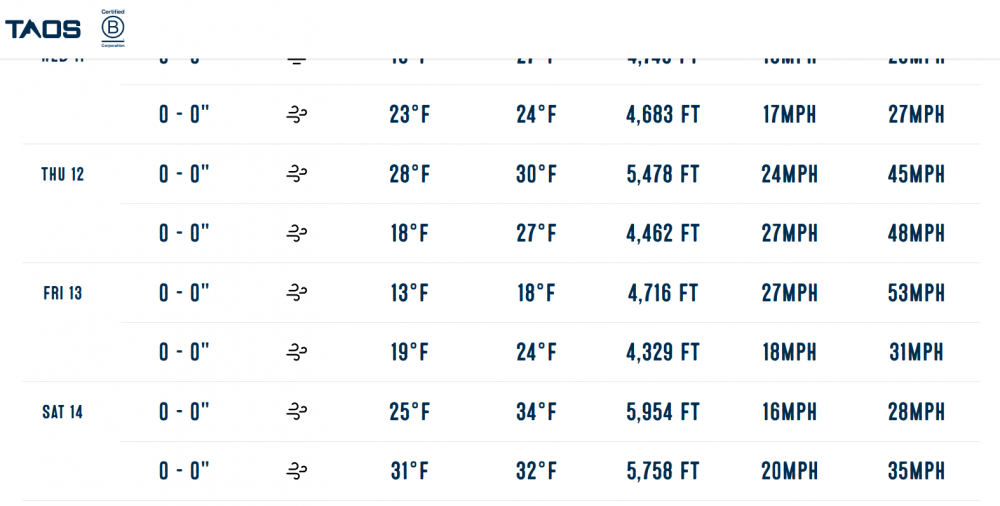This screenshot has width=1000, height=506.
Task: Select the SAT 14 day label
Action: click(x=63, y=412)
